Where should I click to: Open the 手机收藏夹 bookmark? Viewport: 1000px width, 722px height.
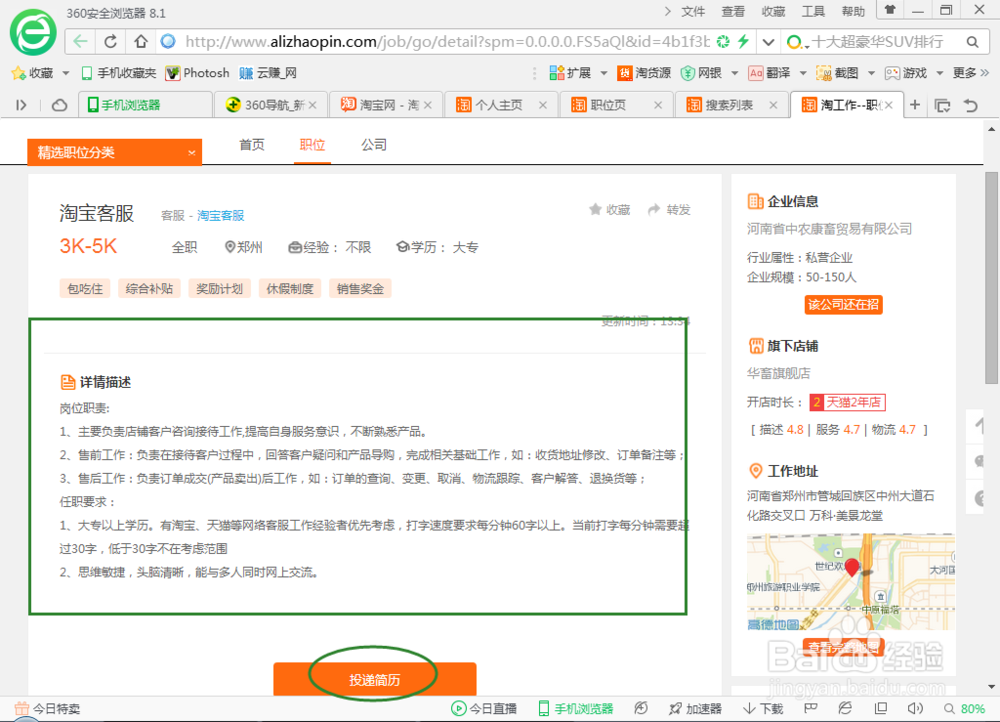(x=119, y=73)
